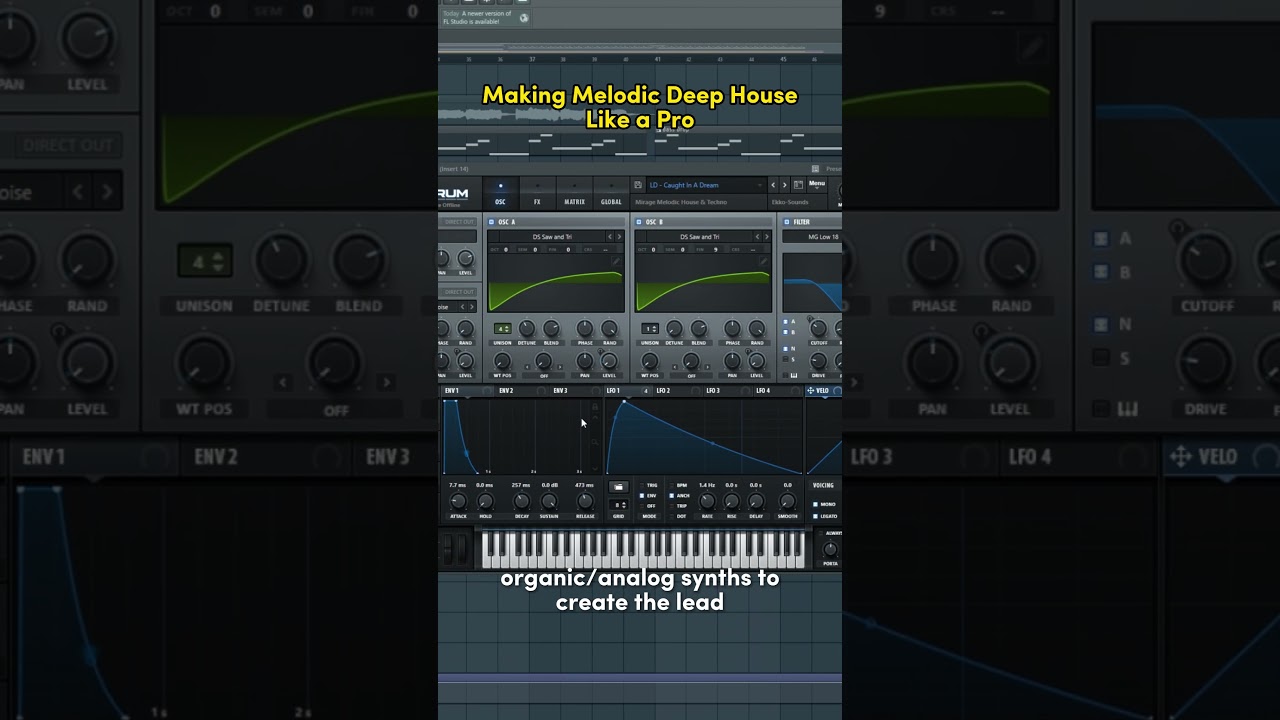This screenshot has height=720, width=1280.
Task: Toggle filter routing for oscillator B
Action: click(x=785, y=332)
